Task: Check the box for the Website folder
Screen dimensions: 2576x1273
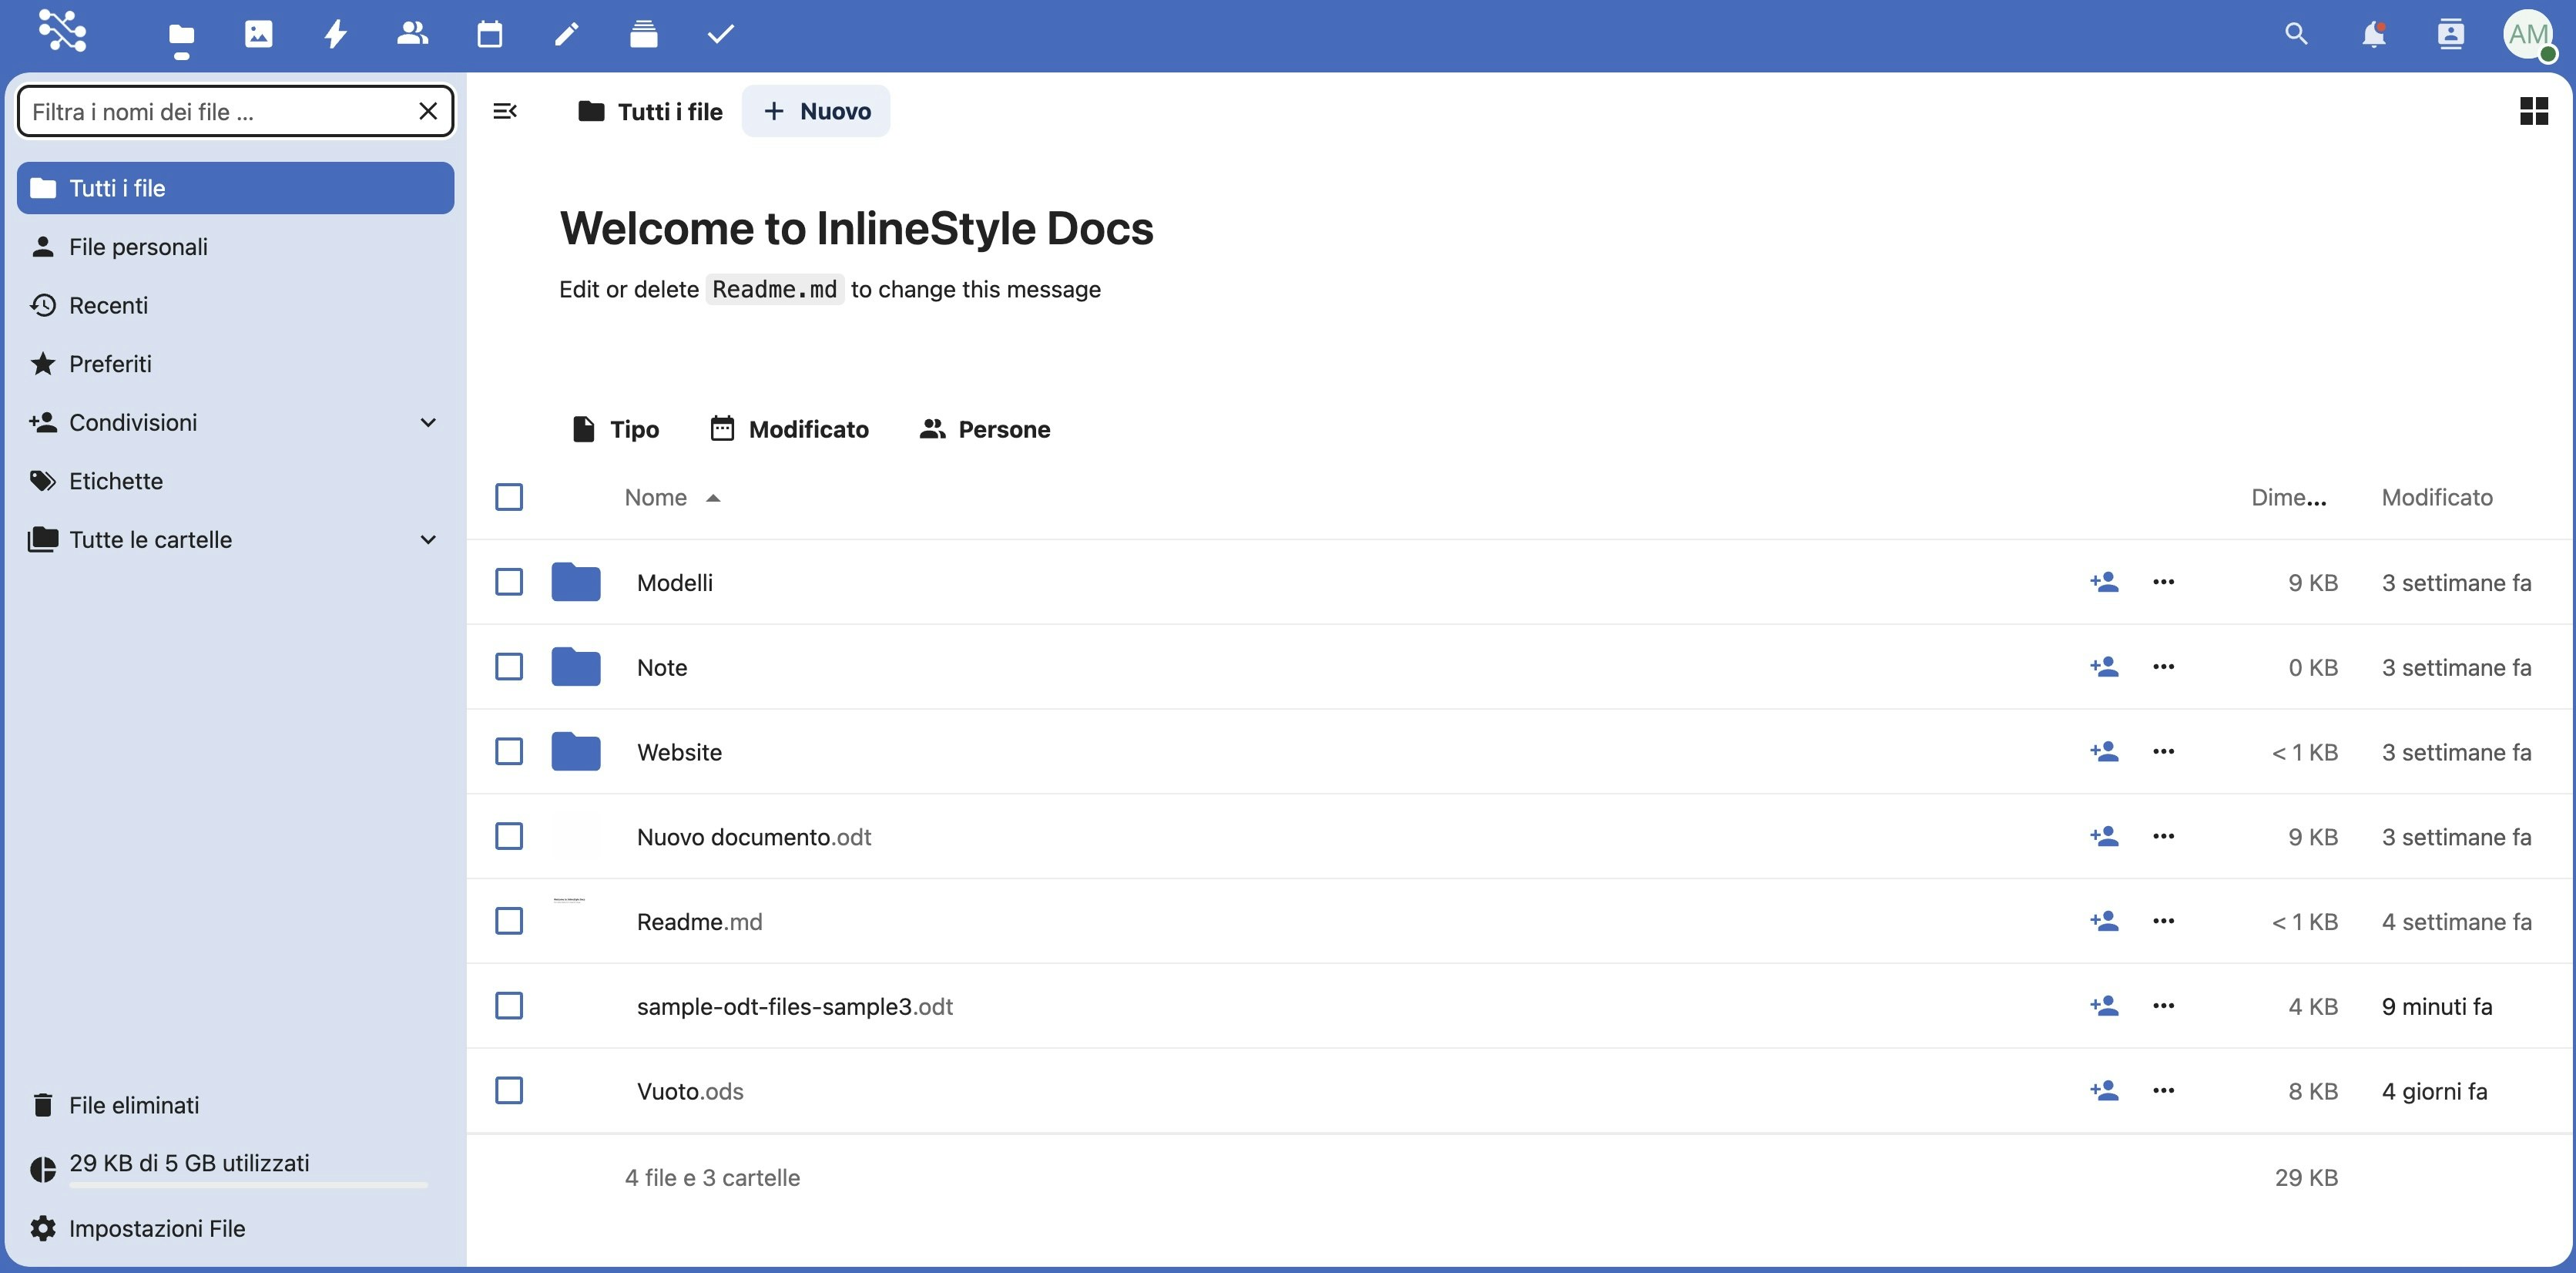Action: tap(509, 751)
